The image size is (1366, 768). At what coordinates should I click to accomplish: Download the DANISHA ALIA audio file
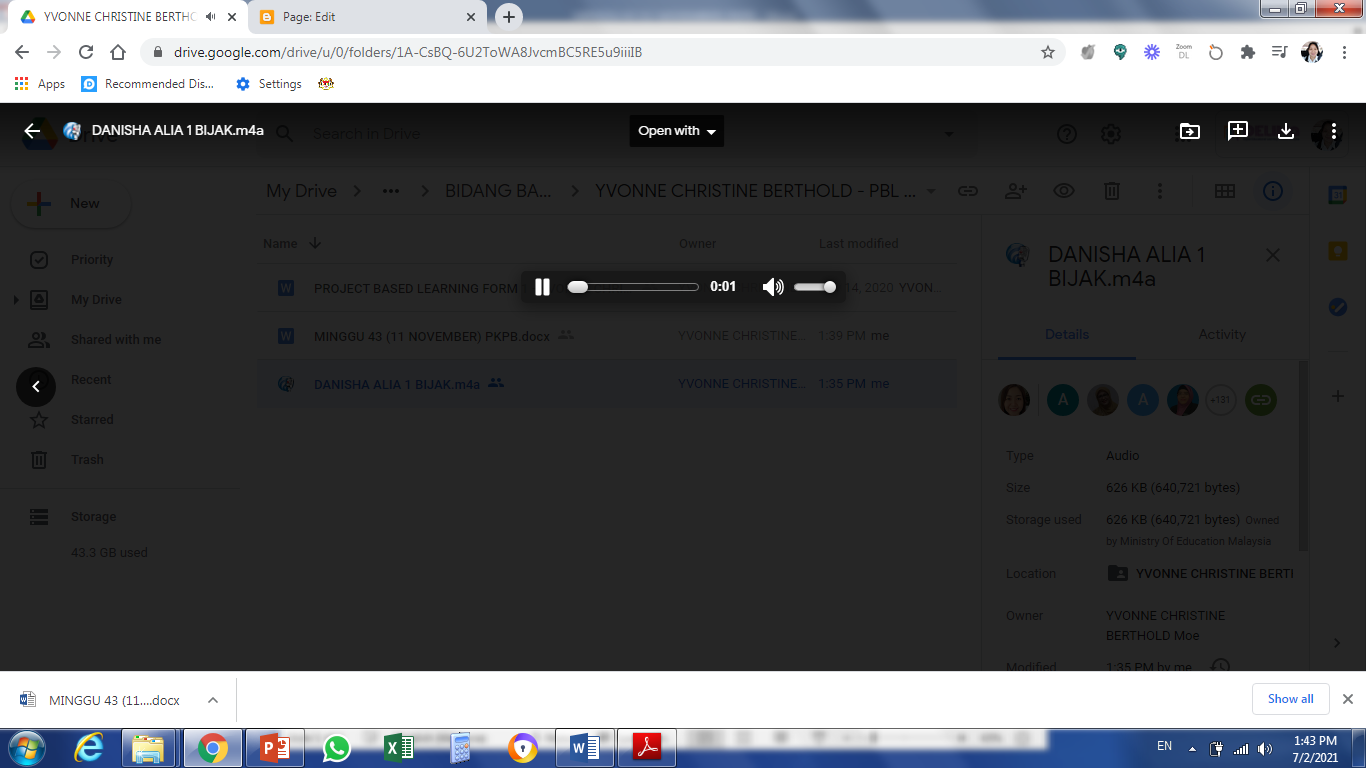1286,131
